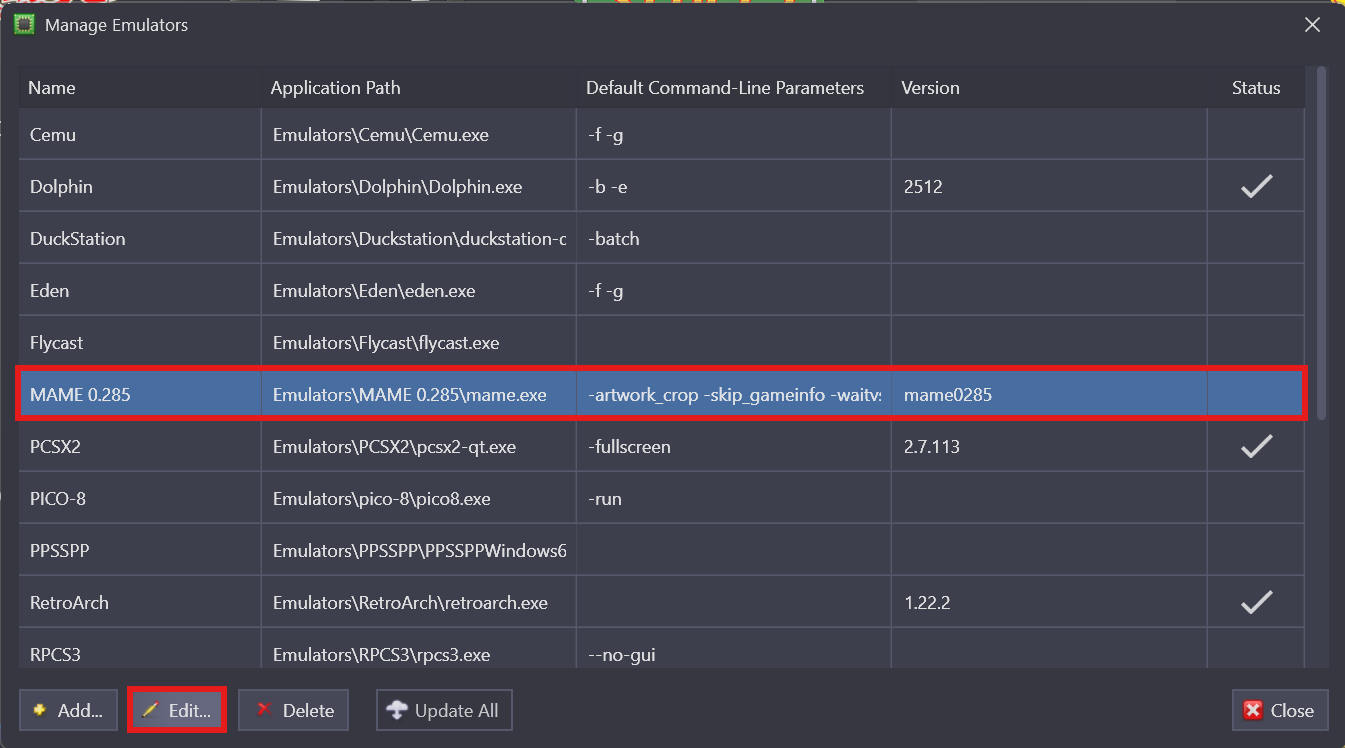
Task: Close the Manage Emulators dialog via Close button
Action: coord(1279,710)
